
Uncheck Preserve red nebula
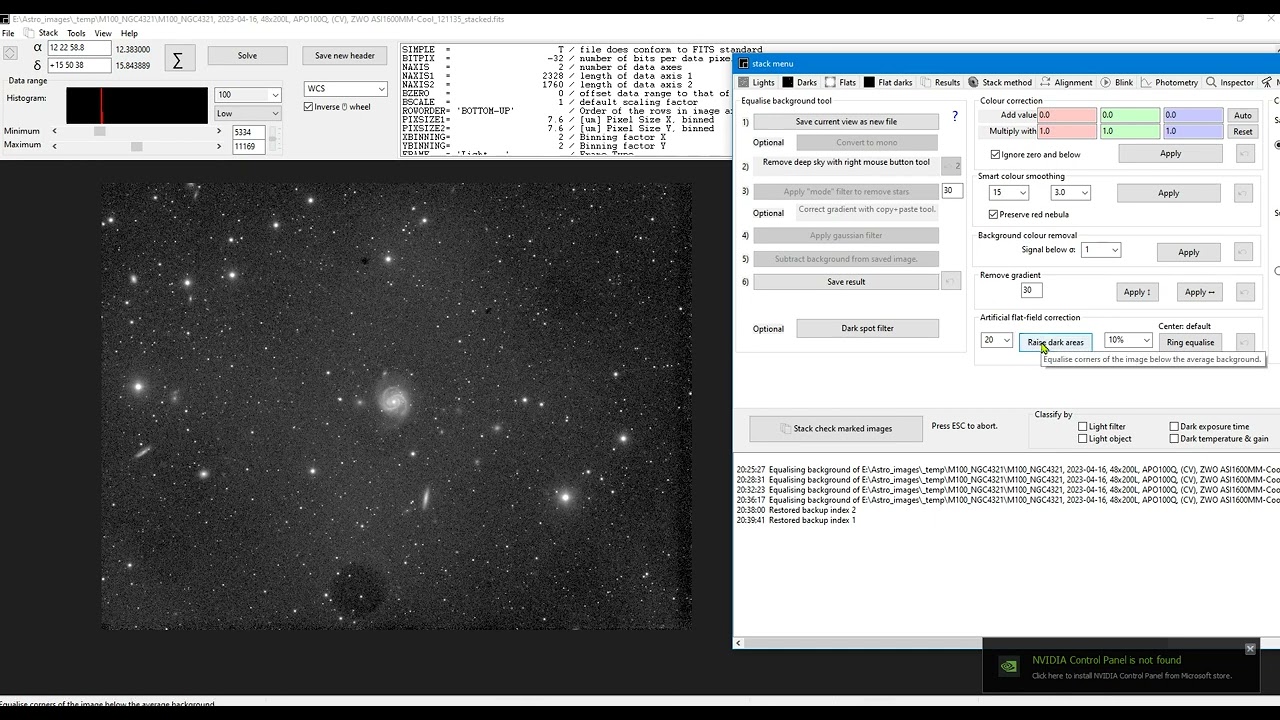[x=993, y=214]
